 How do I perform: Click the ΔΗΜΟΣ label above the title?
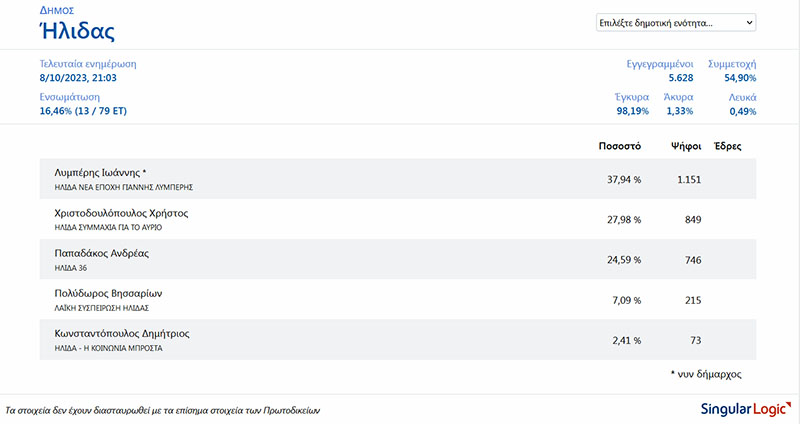coord(56,7)
